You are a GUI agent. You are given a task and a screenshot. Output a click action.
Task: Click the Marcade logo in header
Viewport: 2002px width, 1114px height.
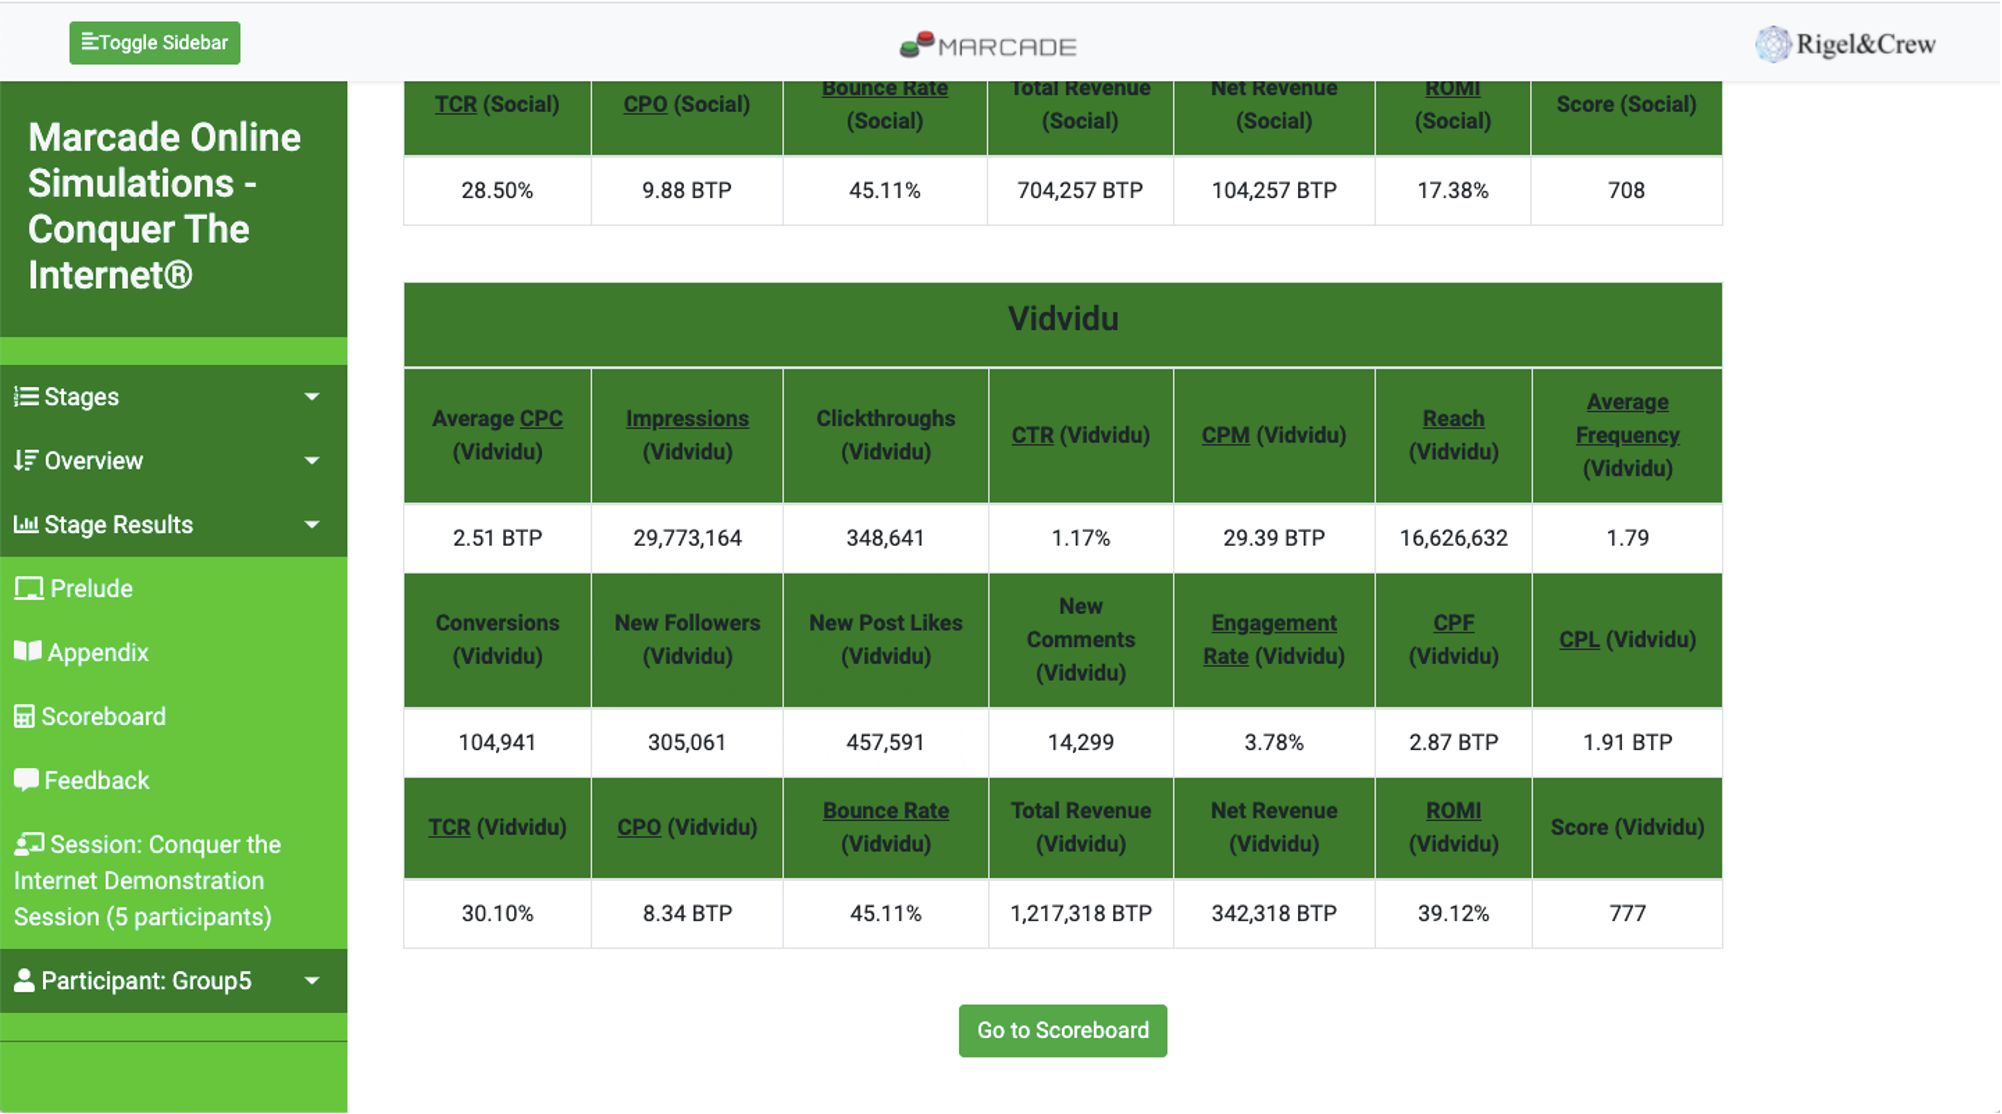point(988,46)
